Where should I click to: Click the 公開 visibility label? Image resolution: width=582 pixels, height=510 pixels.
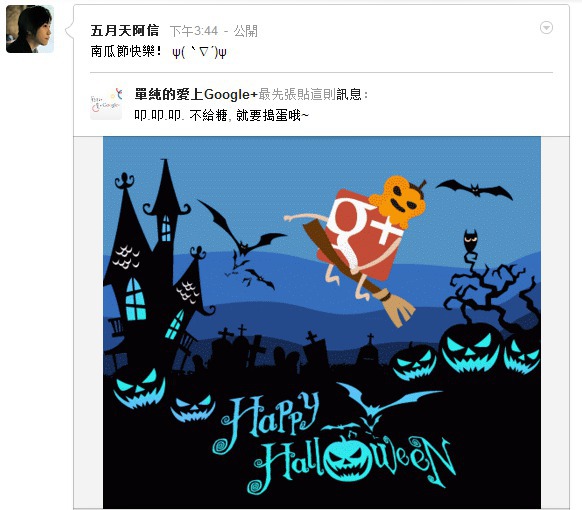click(x=245, y=31)
